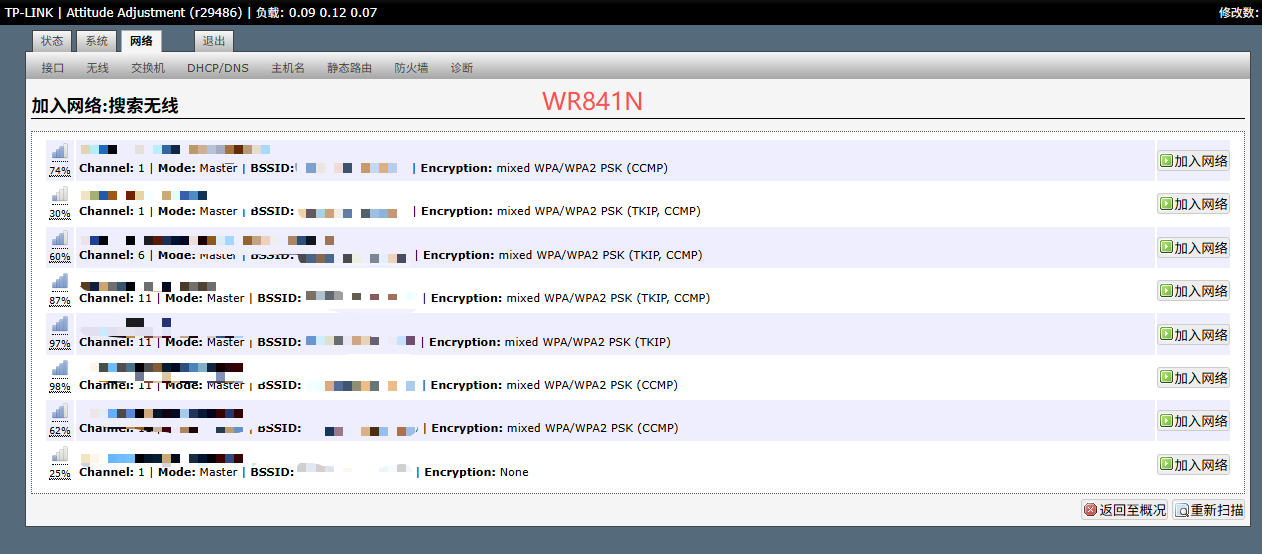Join the network with 98% signal
The image size is (1262, 554).
coord(1193,377)
